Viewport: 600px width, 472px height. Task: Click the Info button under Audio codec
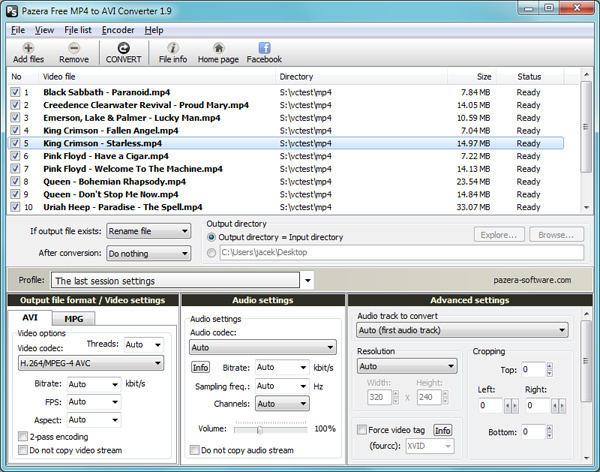click(200, 367)
